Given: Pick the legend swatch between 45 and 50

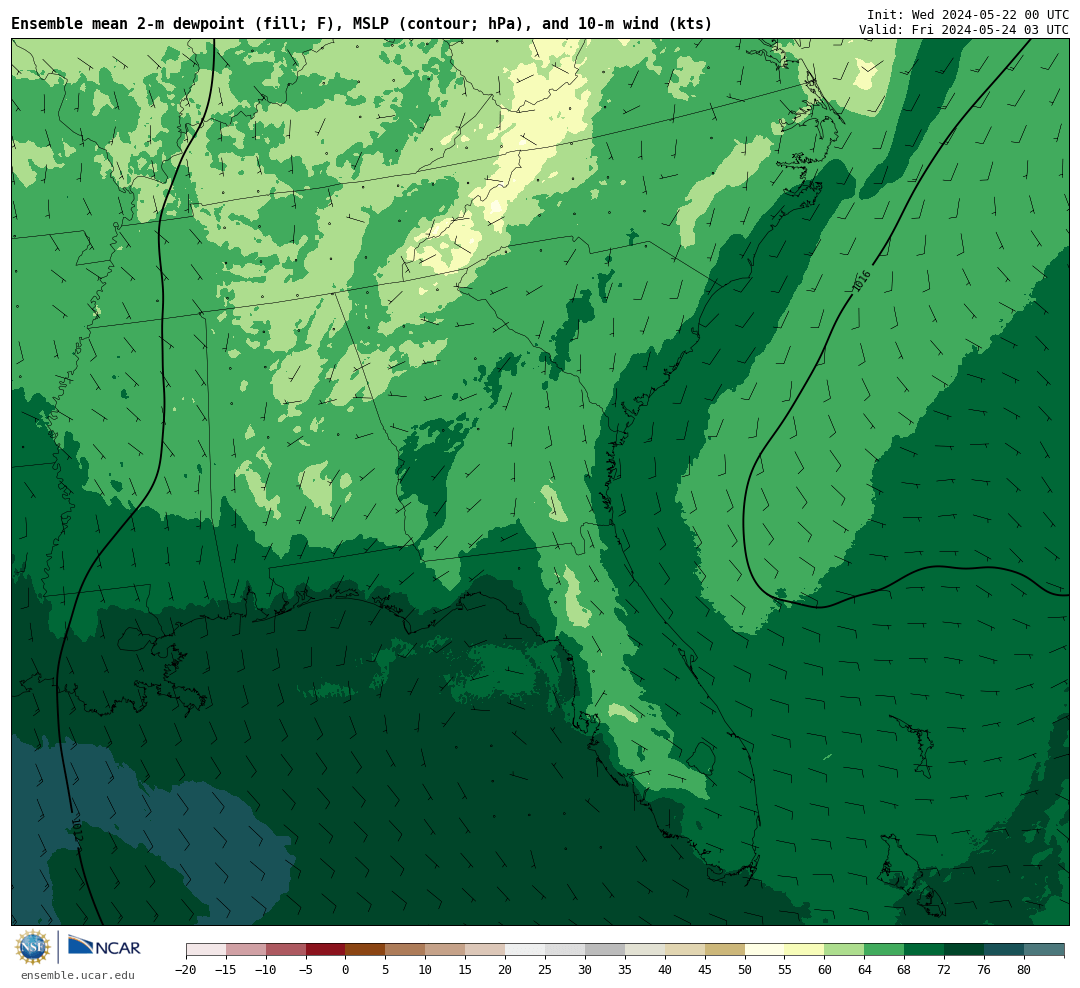Looking at the screenshot, I should tap(725, 950).
